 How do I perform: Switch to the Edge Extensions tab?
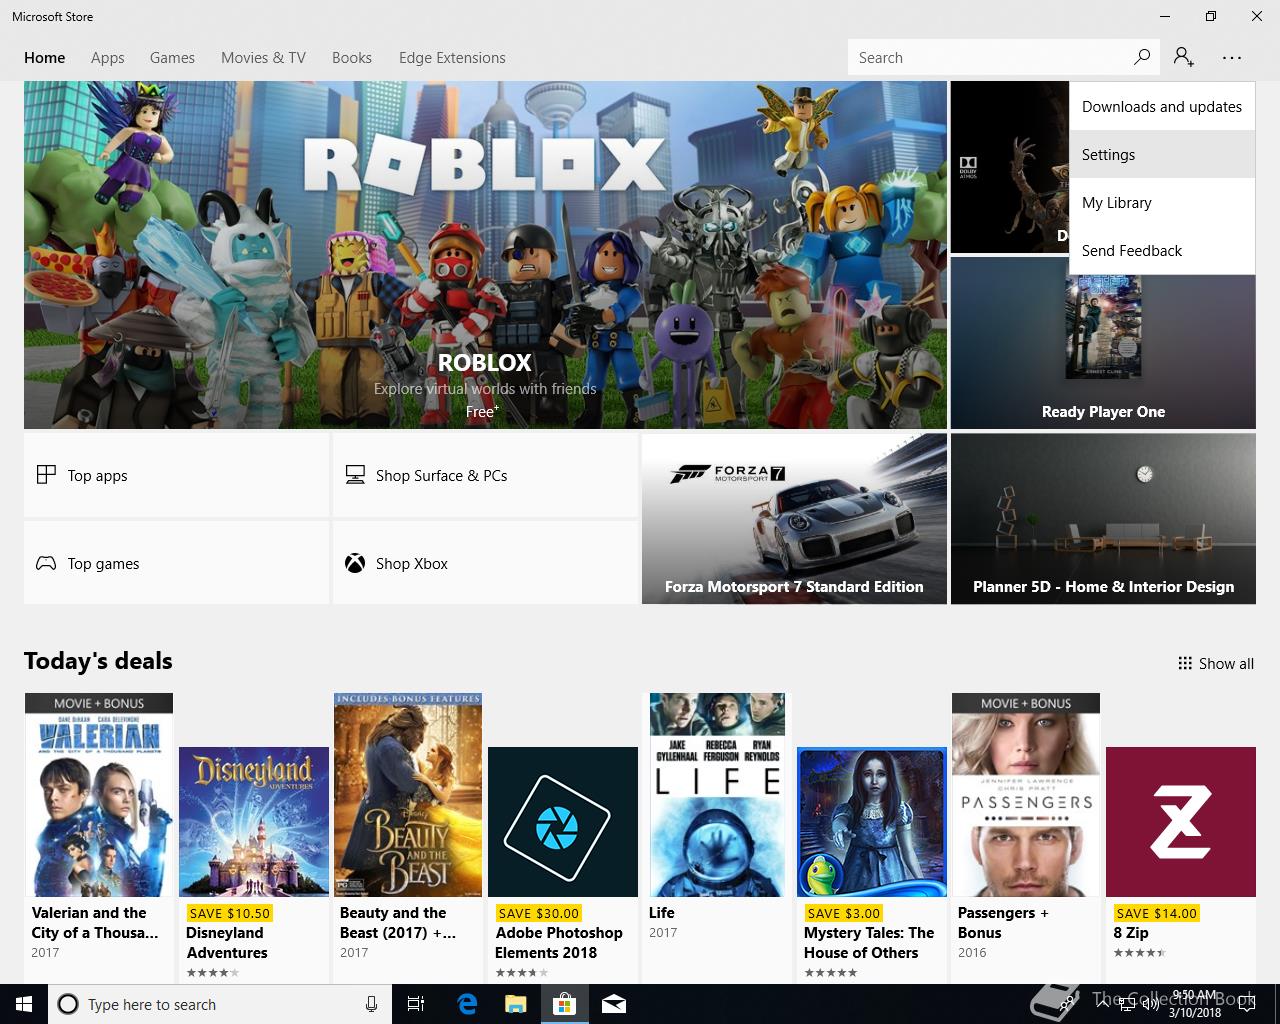pyautogui.click(x=452, y=58)
